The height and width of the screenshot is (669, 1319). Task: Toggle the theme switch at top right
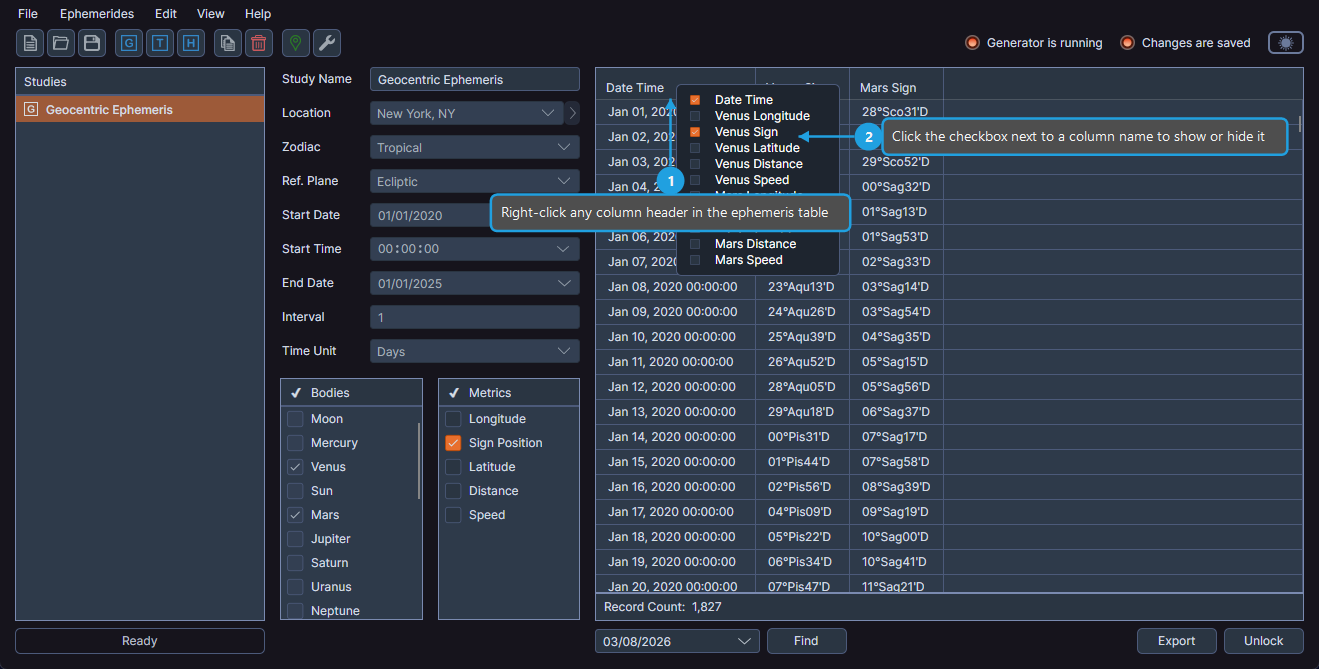click(x=1285, y=43)
